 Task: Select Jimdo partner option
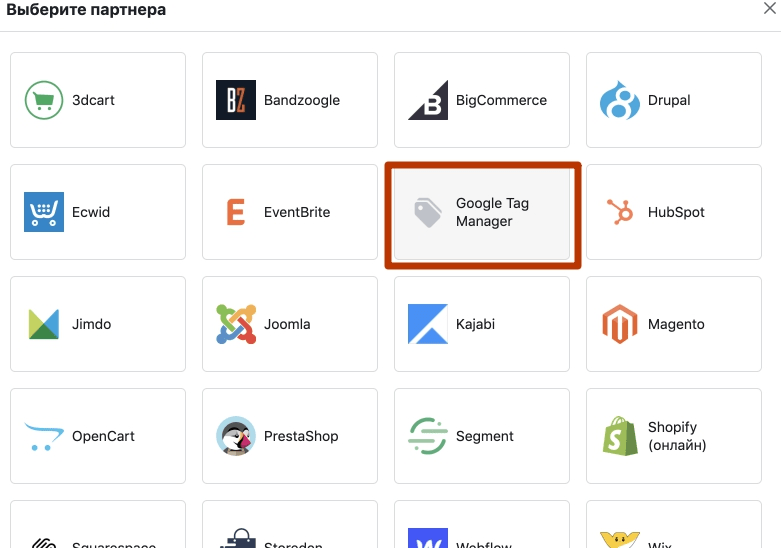point(98,324)
